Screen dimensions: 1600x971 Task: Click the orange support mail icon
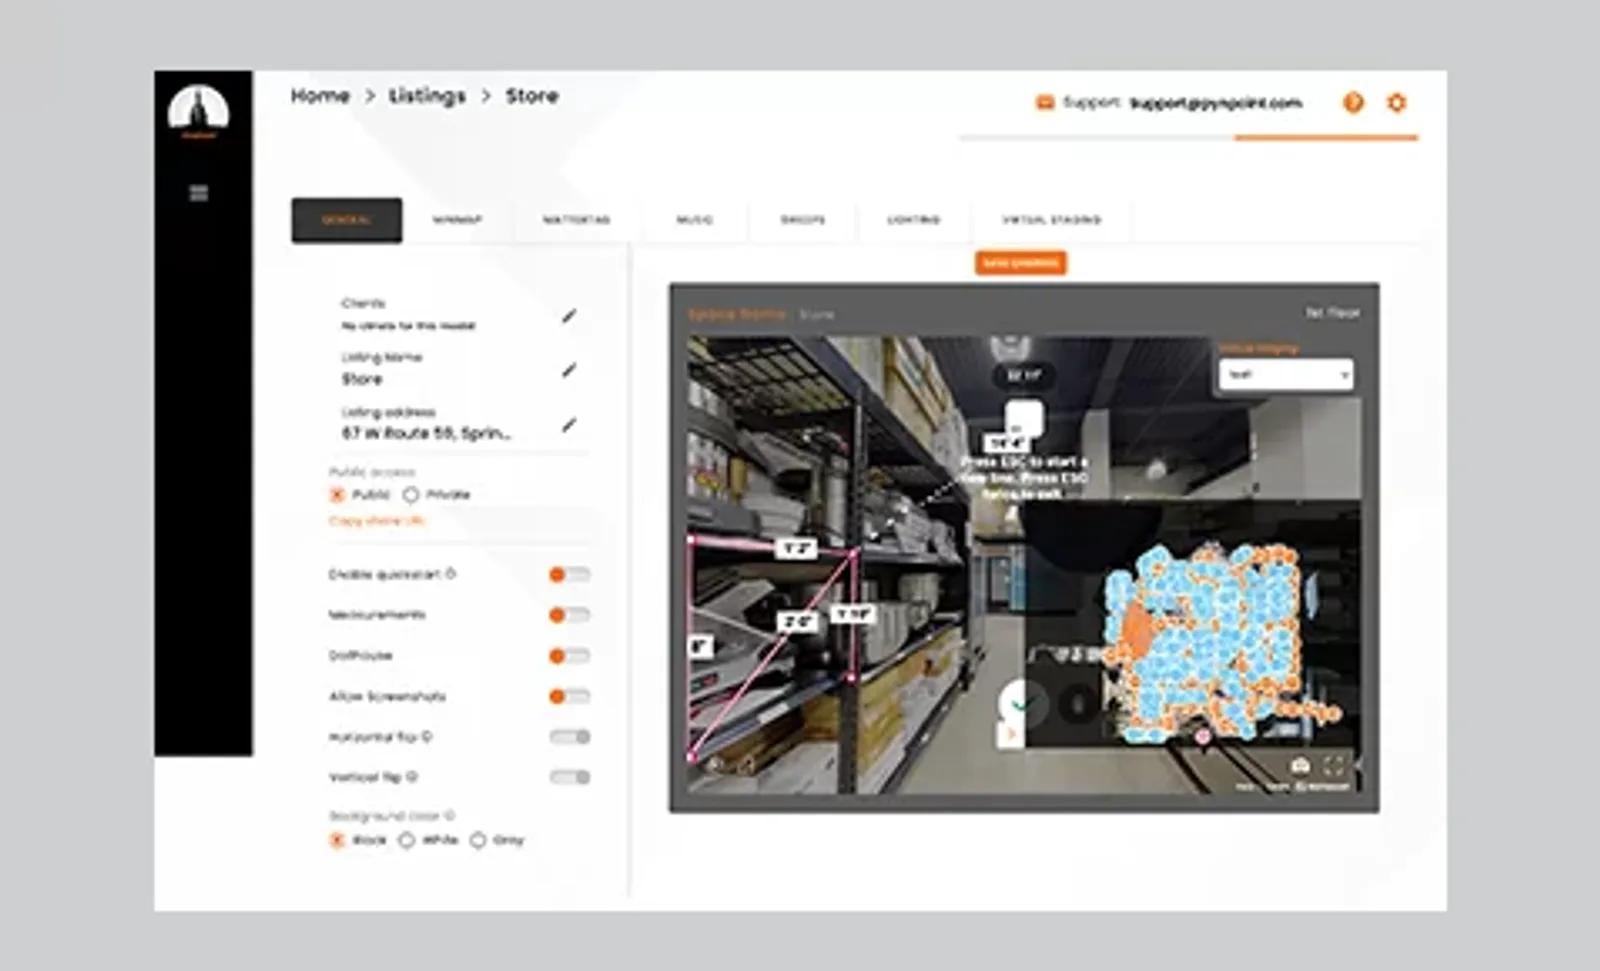point(1045,102)
